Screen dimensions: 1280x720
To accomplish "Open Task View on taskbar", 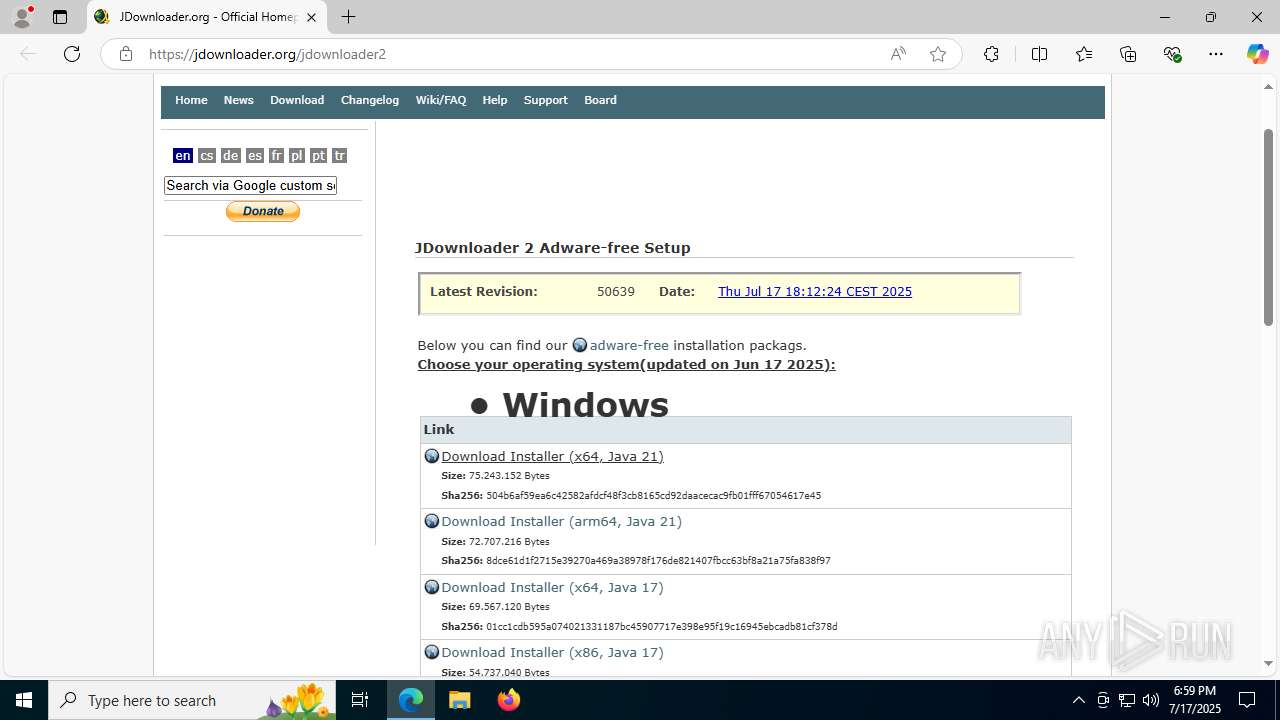I will (361, 700).
